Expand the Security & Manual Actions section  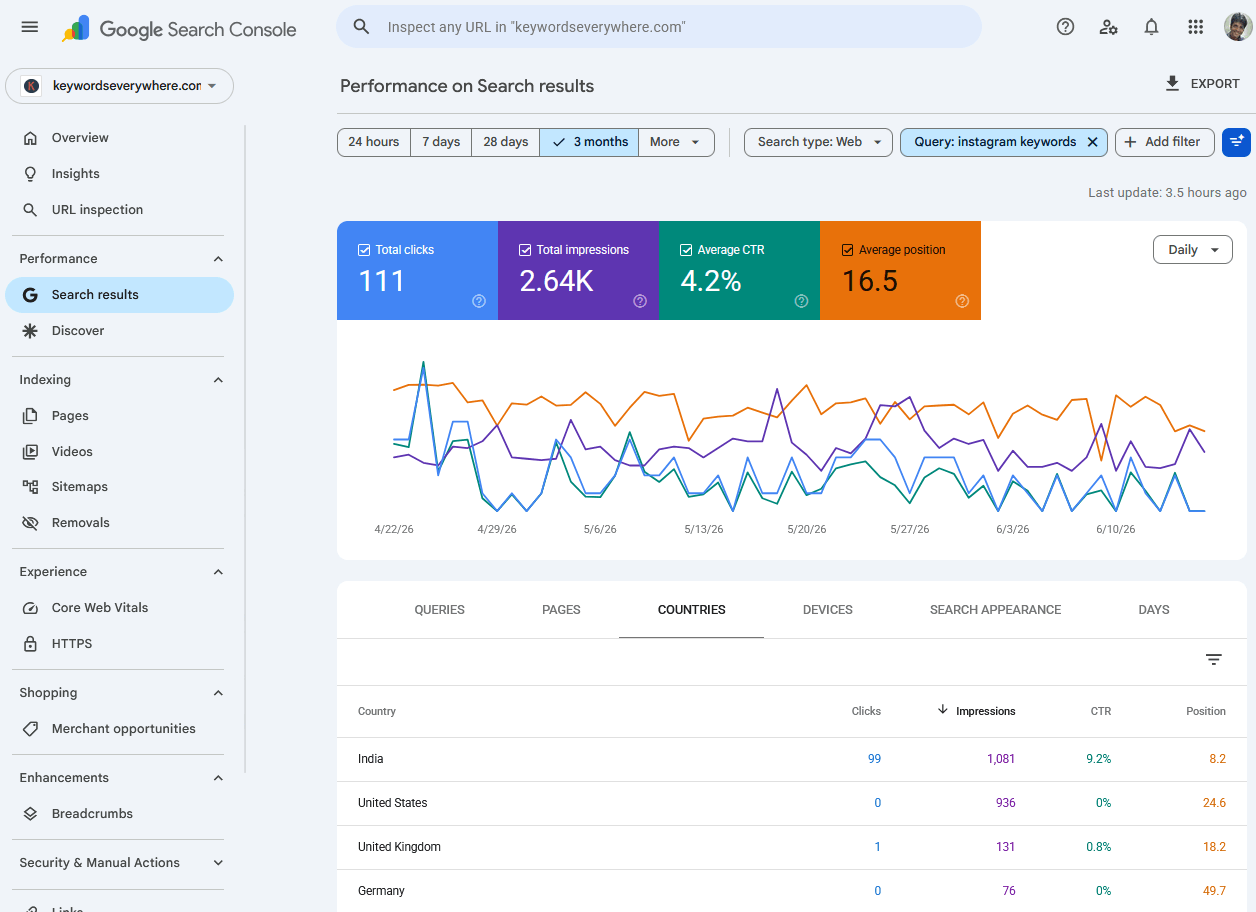point(218,863)
